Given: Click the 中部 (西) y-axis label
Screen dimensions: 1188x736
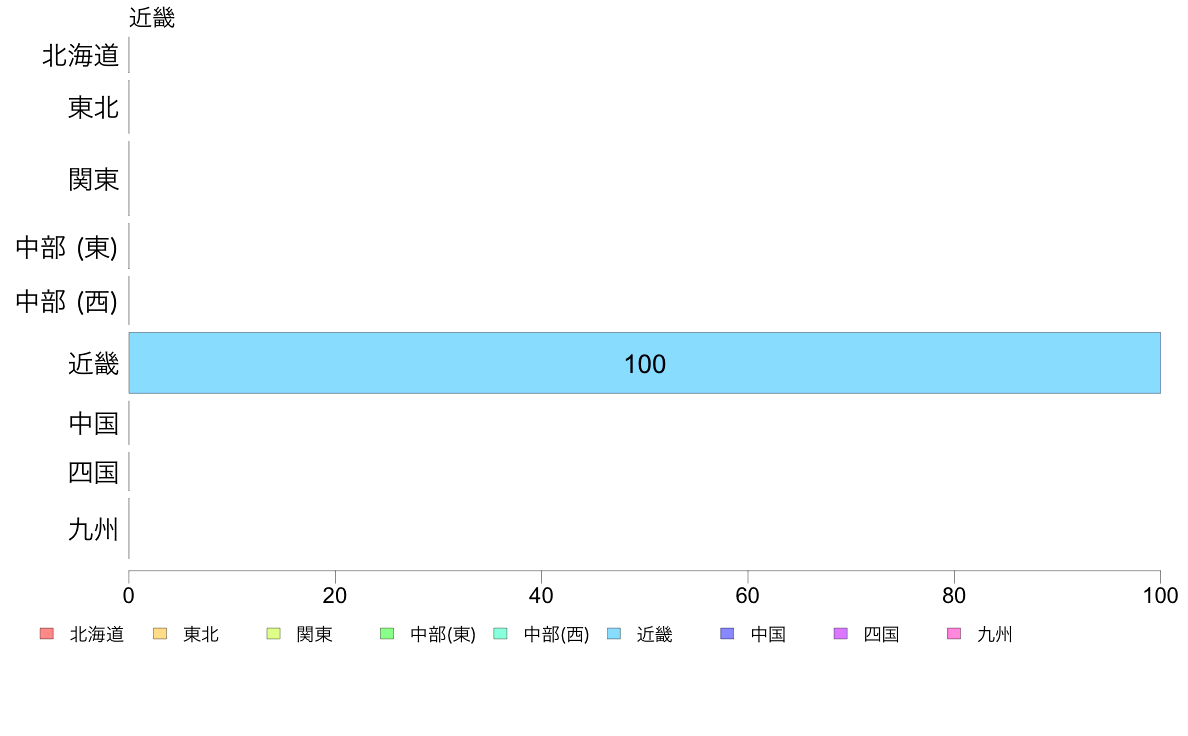Looking at the screenshot, I should 67,302.
